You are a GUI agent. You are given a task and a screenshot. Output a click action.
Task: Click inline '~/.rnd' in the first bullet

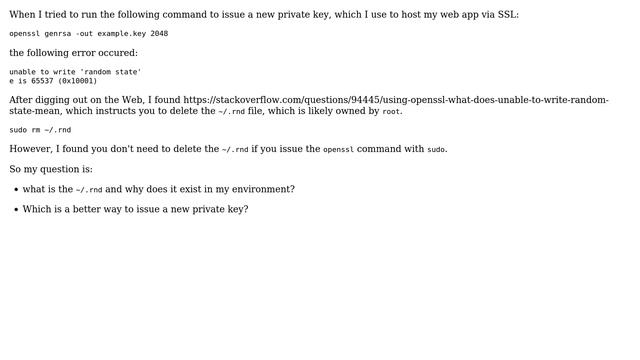click(89, 190)
